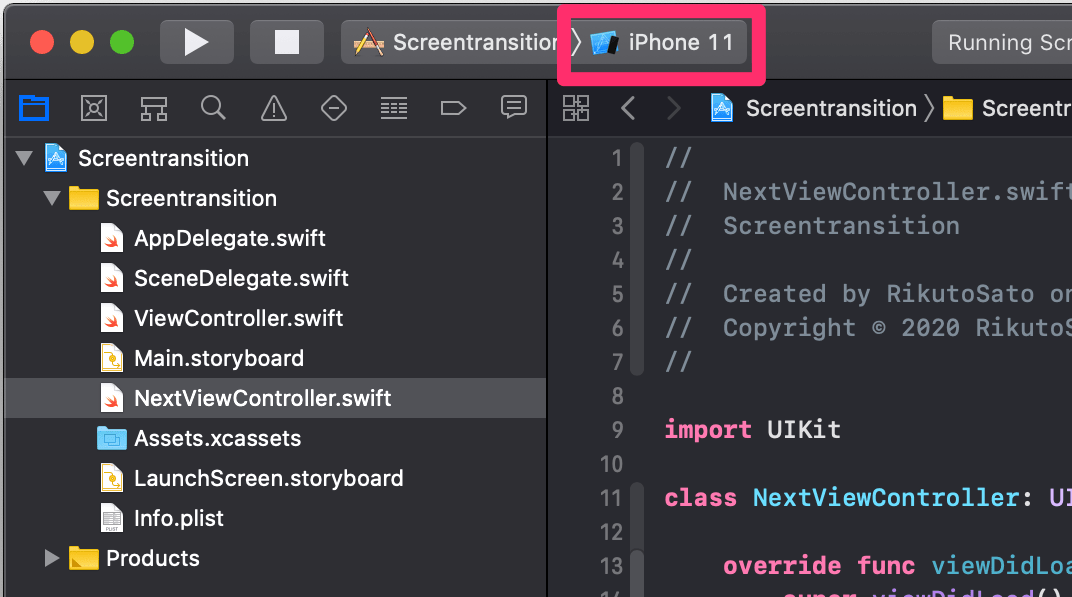Open the Debug navigator
Screen dimensions: 1072x597
pos(393,108)
